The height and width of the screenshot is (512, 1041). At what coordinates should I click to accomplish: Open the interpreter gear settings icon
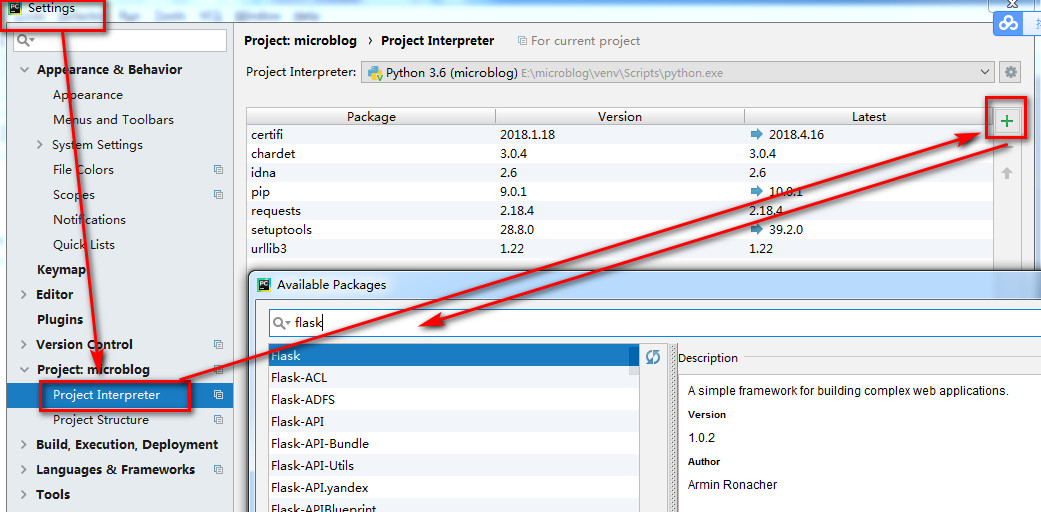coord(1010,72)
